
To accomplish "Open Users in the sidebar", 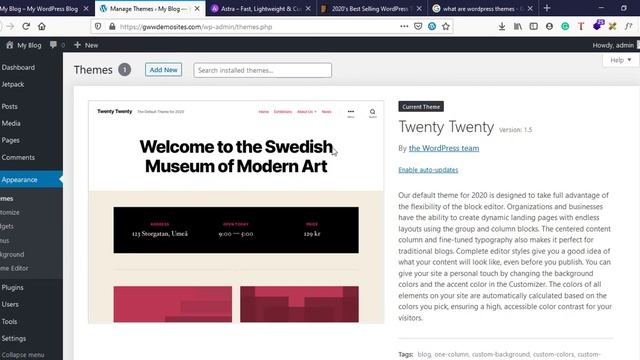I will (10, 304).
